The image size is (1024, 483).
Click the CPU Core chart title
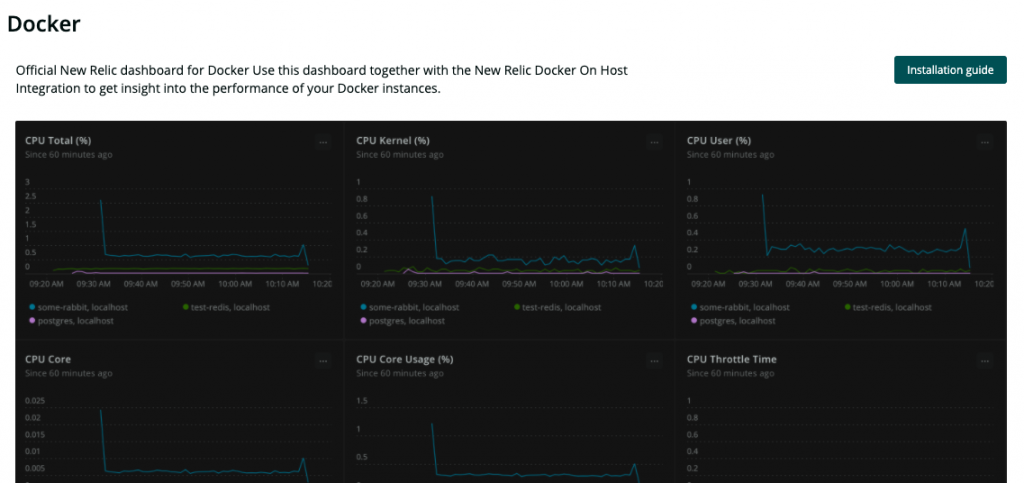click(48, 359)
